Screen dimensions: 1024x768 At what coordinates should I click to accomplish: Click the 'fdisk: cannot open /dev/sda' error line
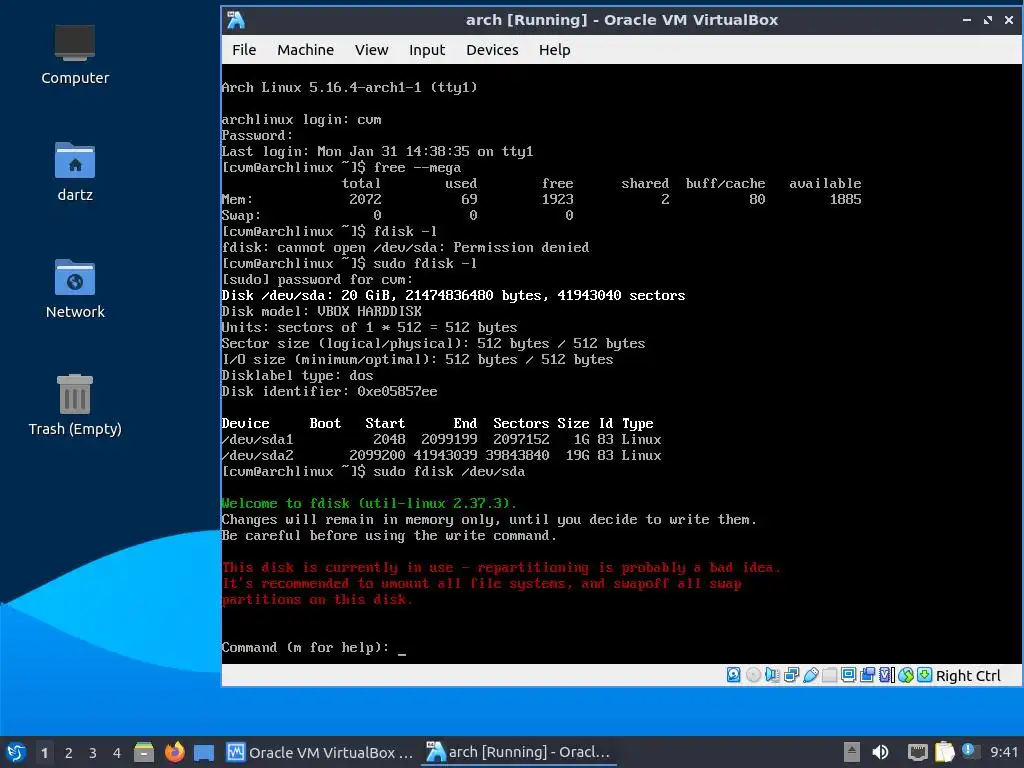point(405,248)
